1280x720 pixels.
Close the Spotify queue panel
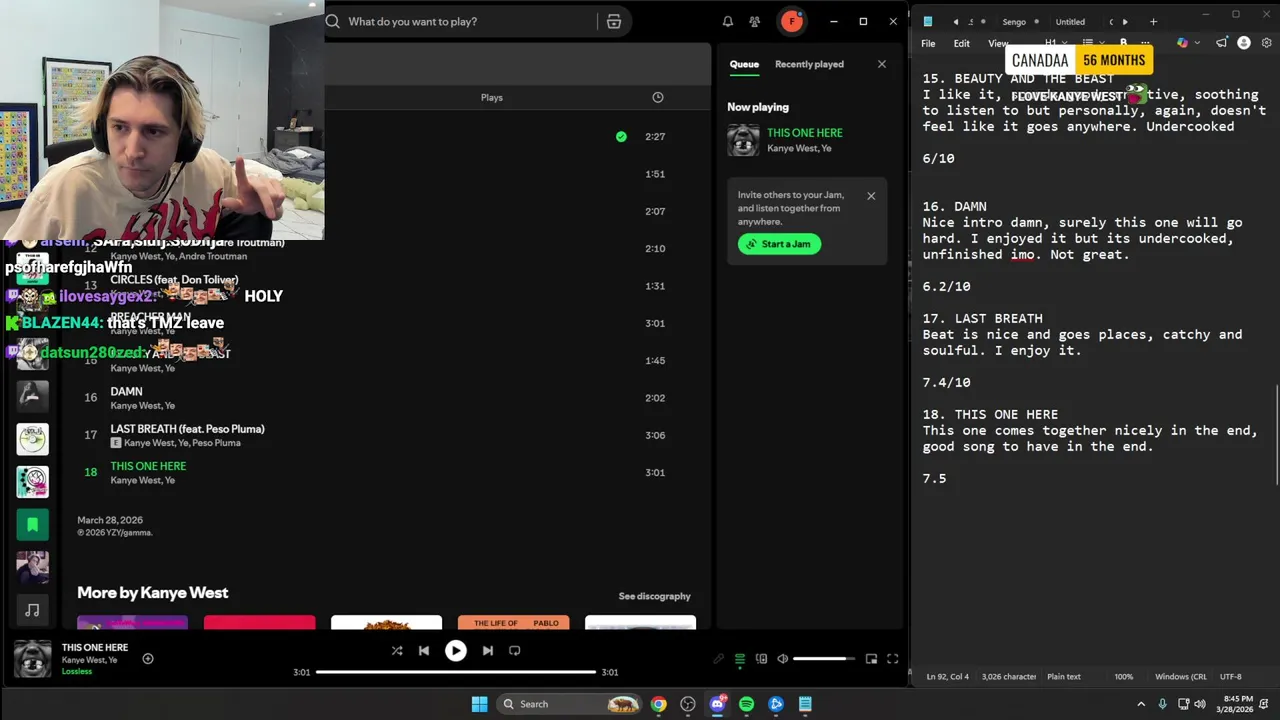(881, 64)
